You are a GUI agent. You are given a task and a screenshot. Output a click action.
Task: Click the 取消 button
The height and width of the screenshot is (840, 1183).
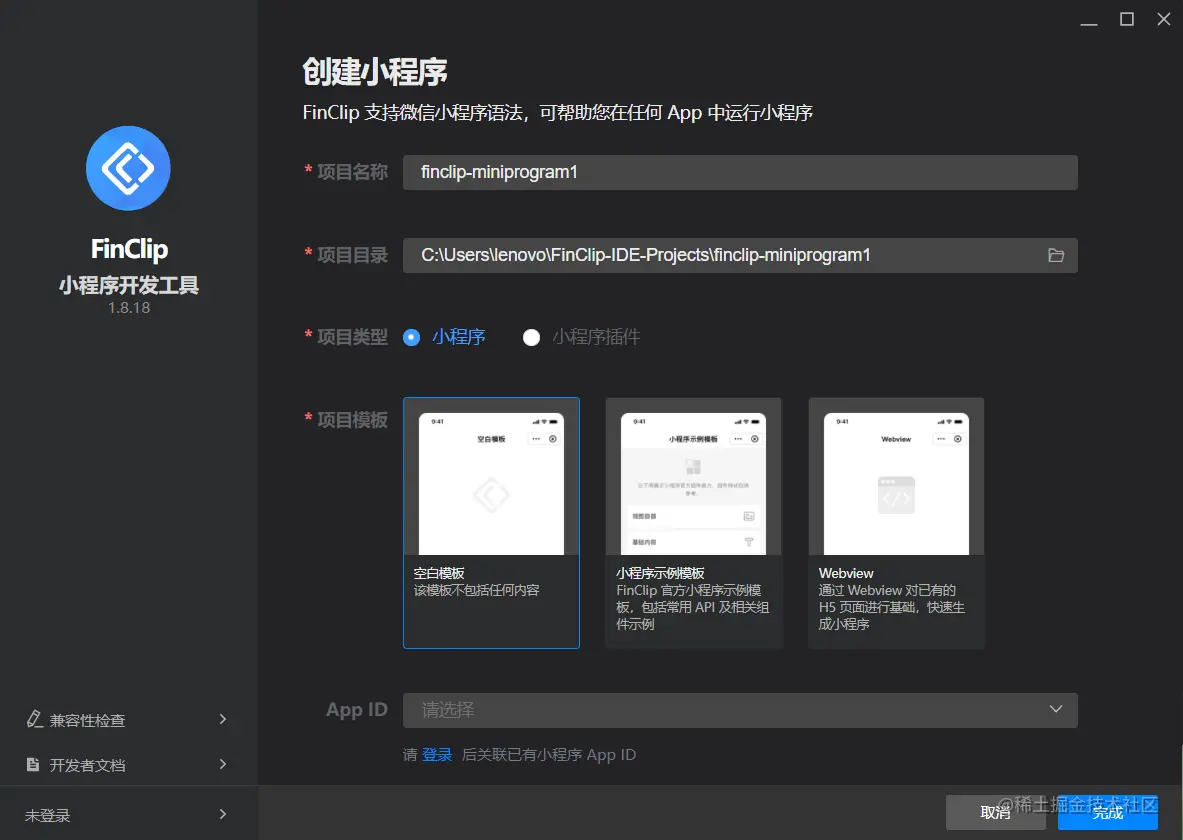pos(996,813)
